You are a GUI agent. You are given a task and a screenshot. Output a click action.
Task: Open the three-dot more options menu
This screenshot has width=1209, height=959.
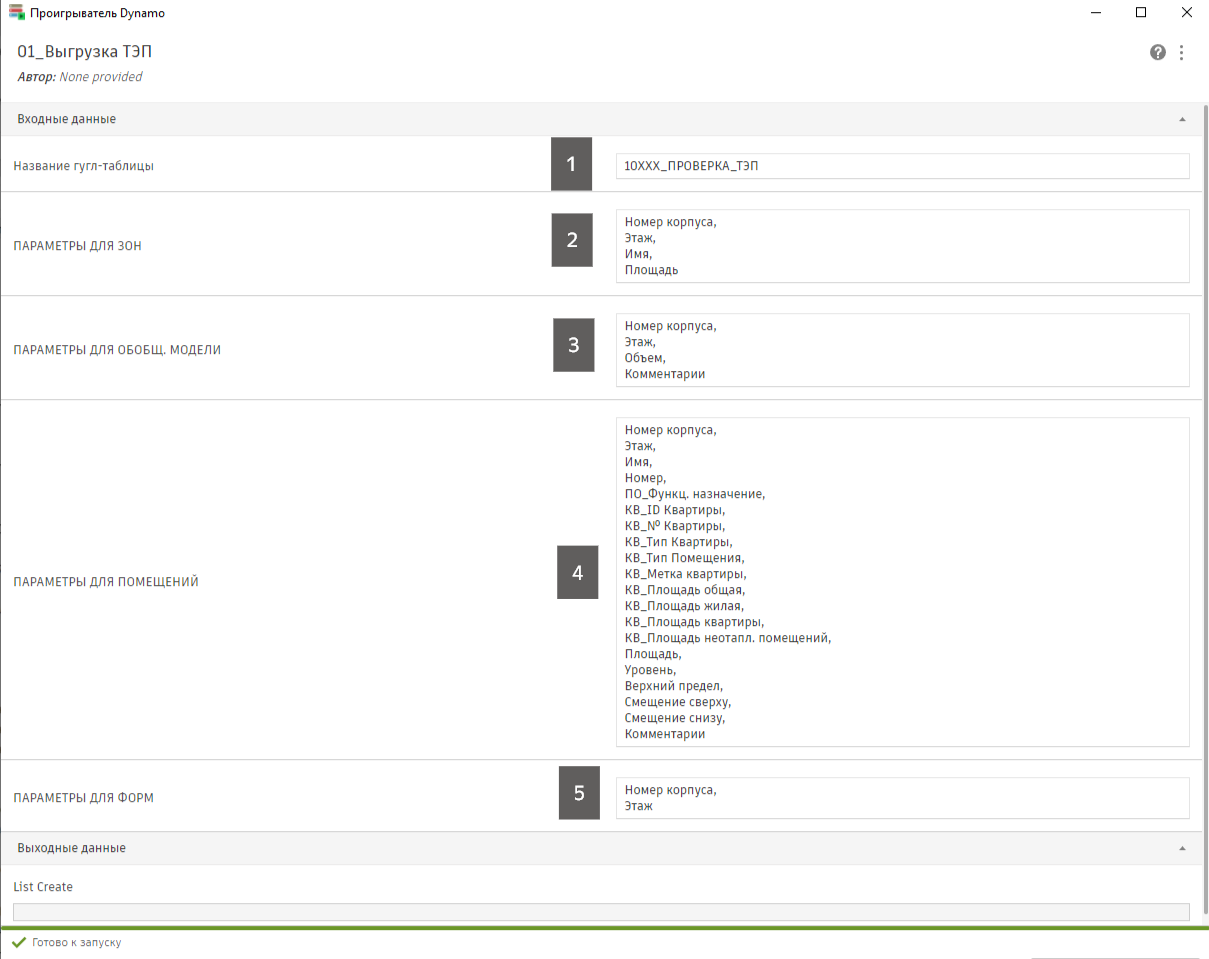coord(1182,53)
